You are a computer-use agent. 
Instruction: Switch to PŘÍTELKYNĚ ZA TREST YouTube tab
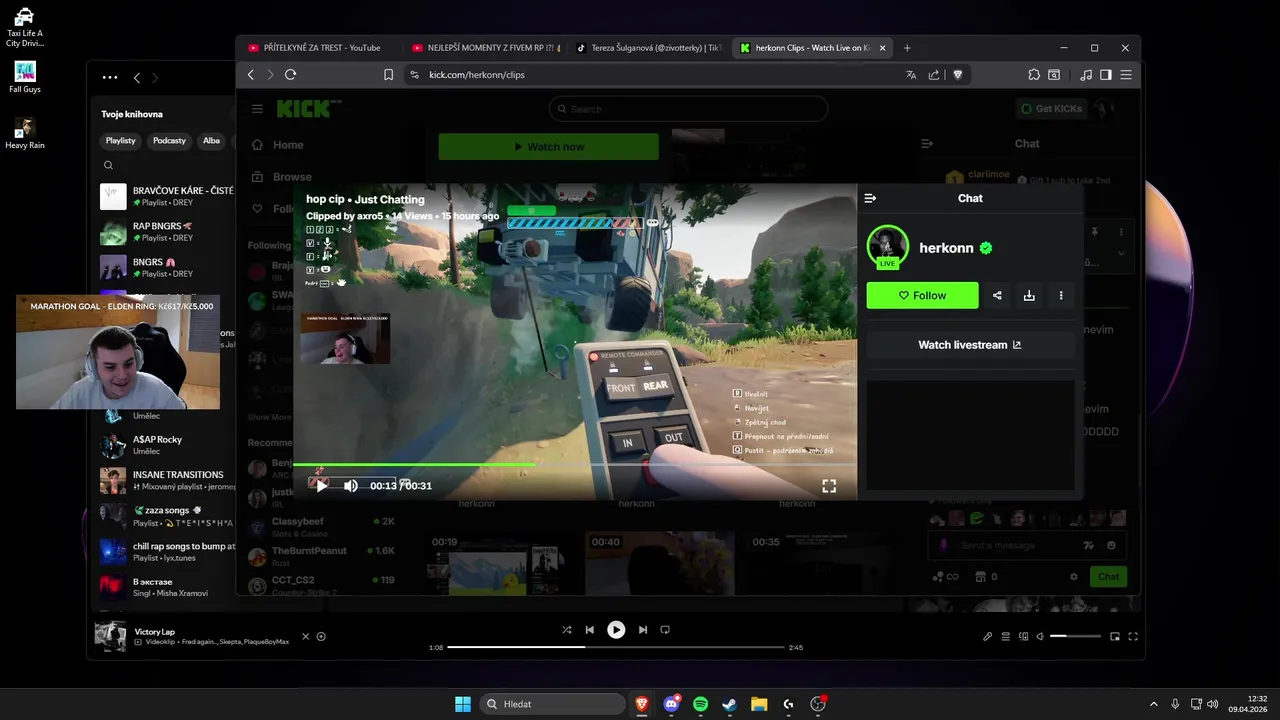pos(321,48)
